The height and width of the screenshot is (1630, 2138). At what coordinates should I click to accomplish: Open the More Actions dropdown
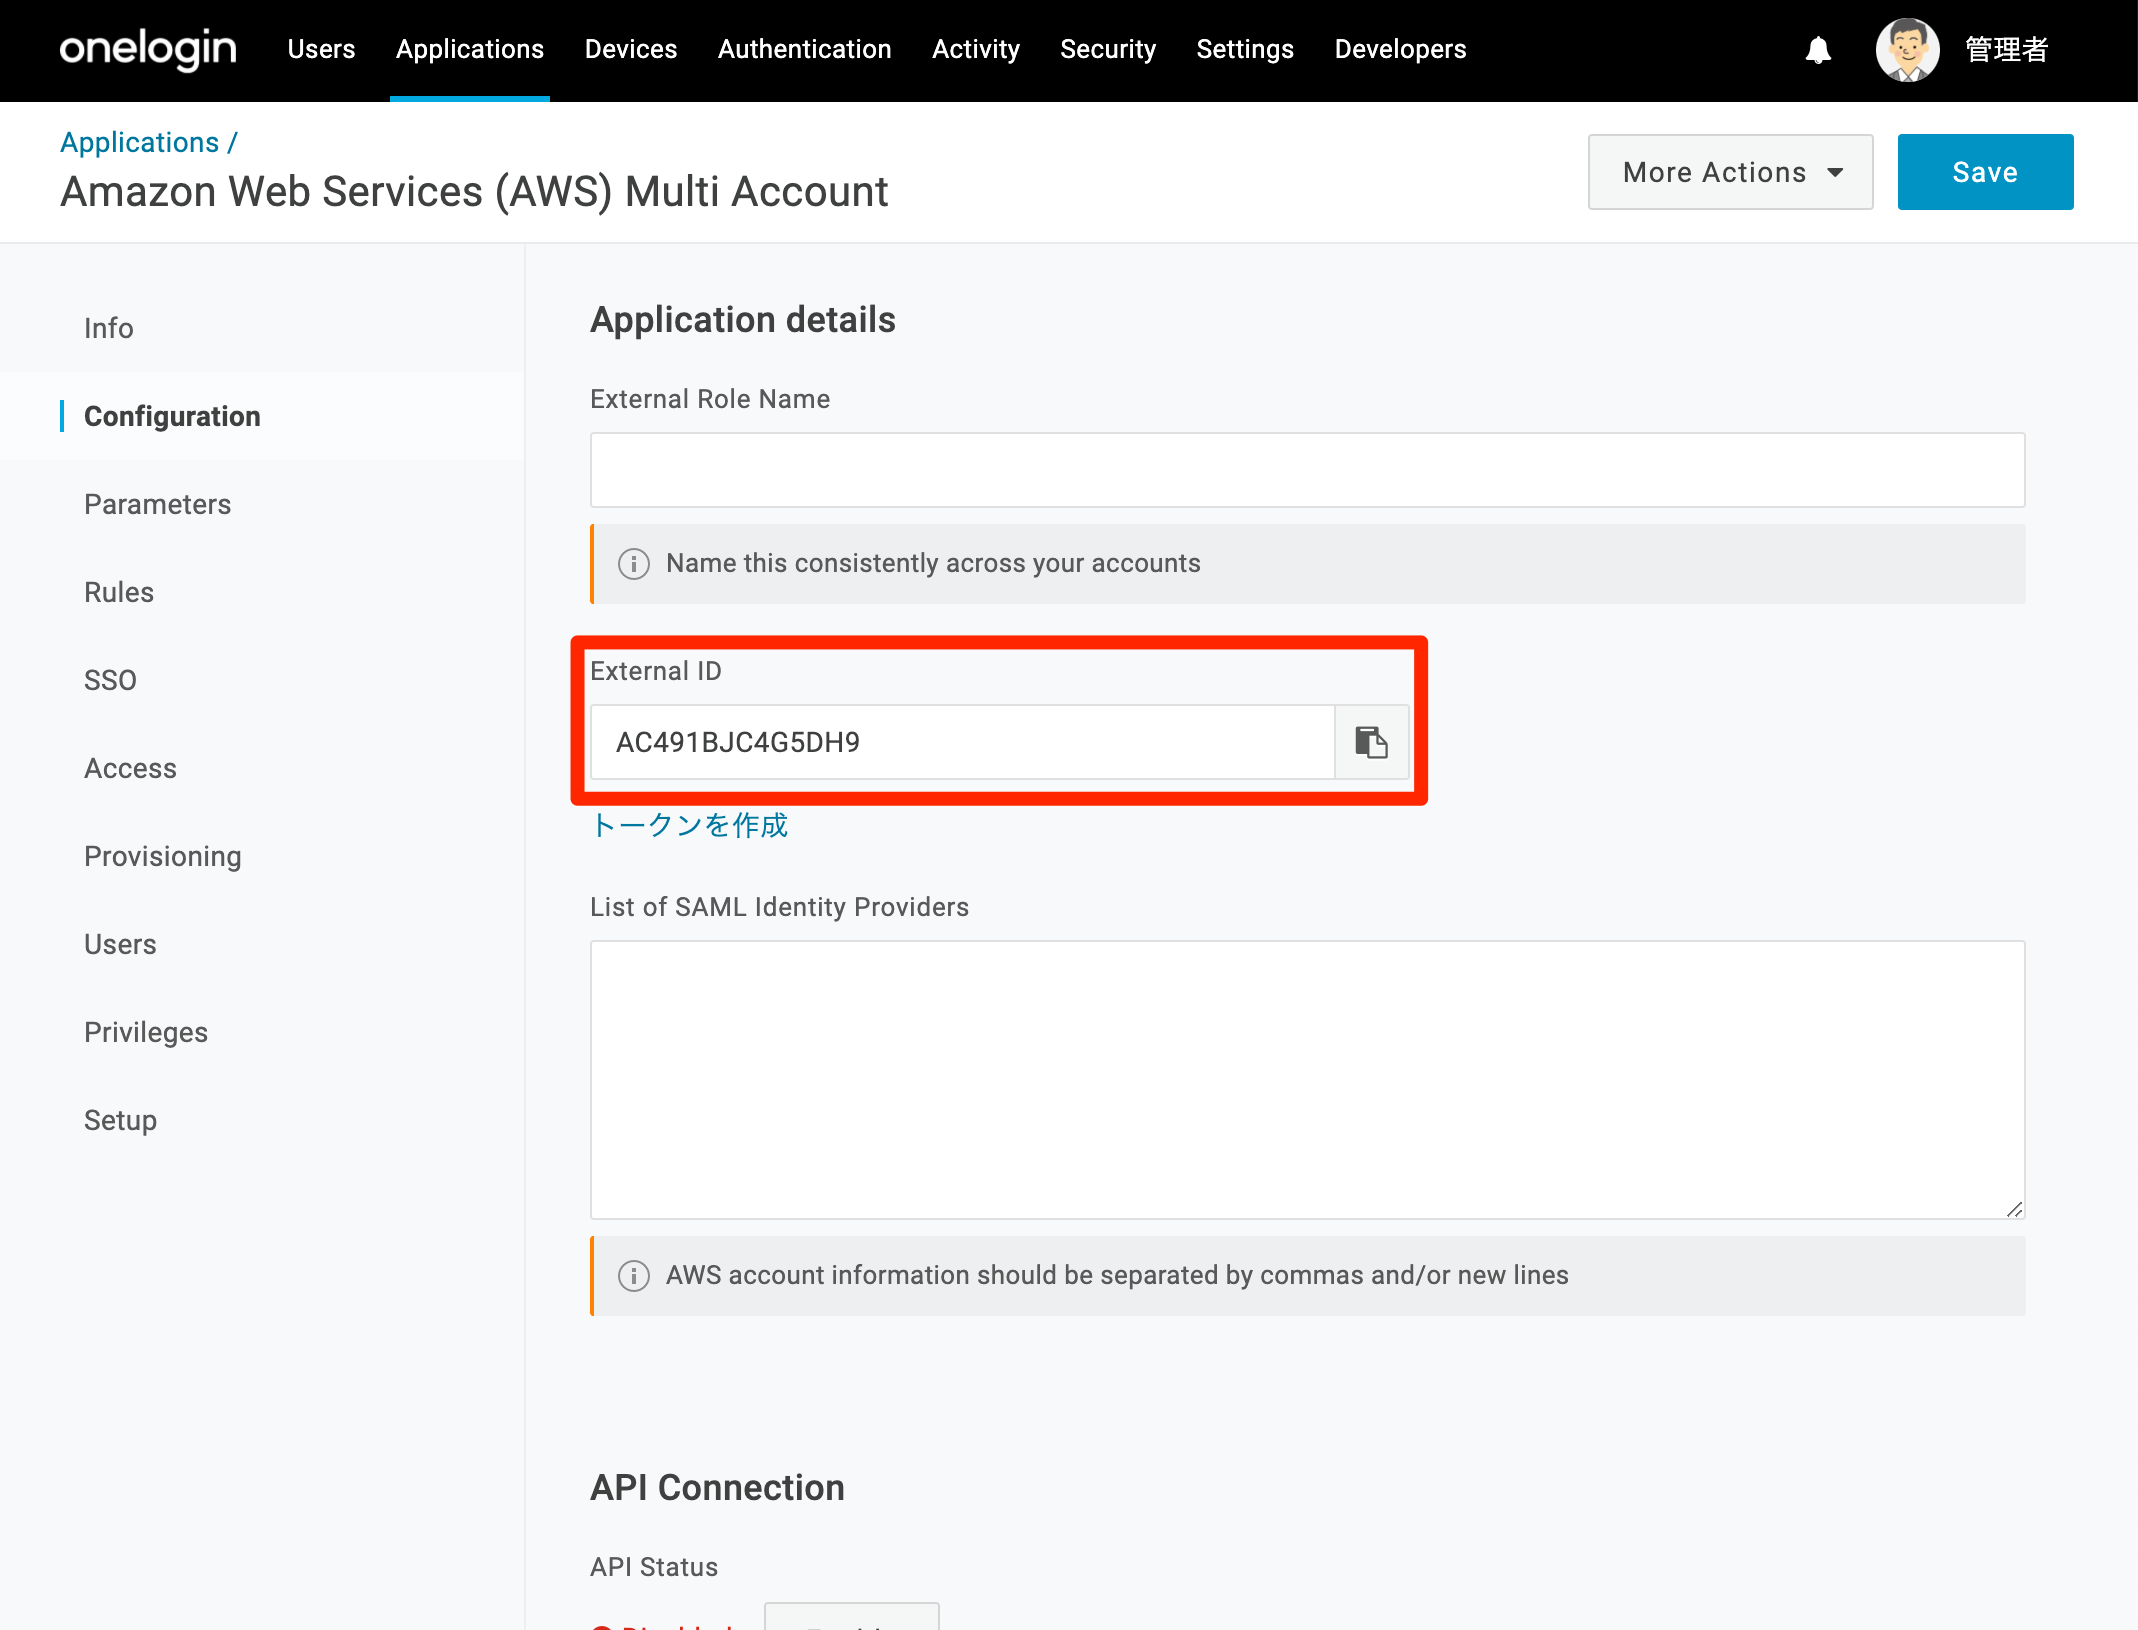[1730, 172]
